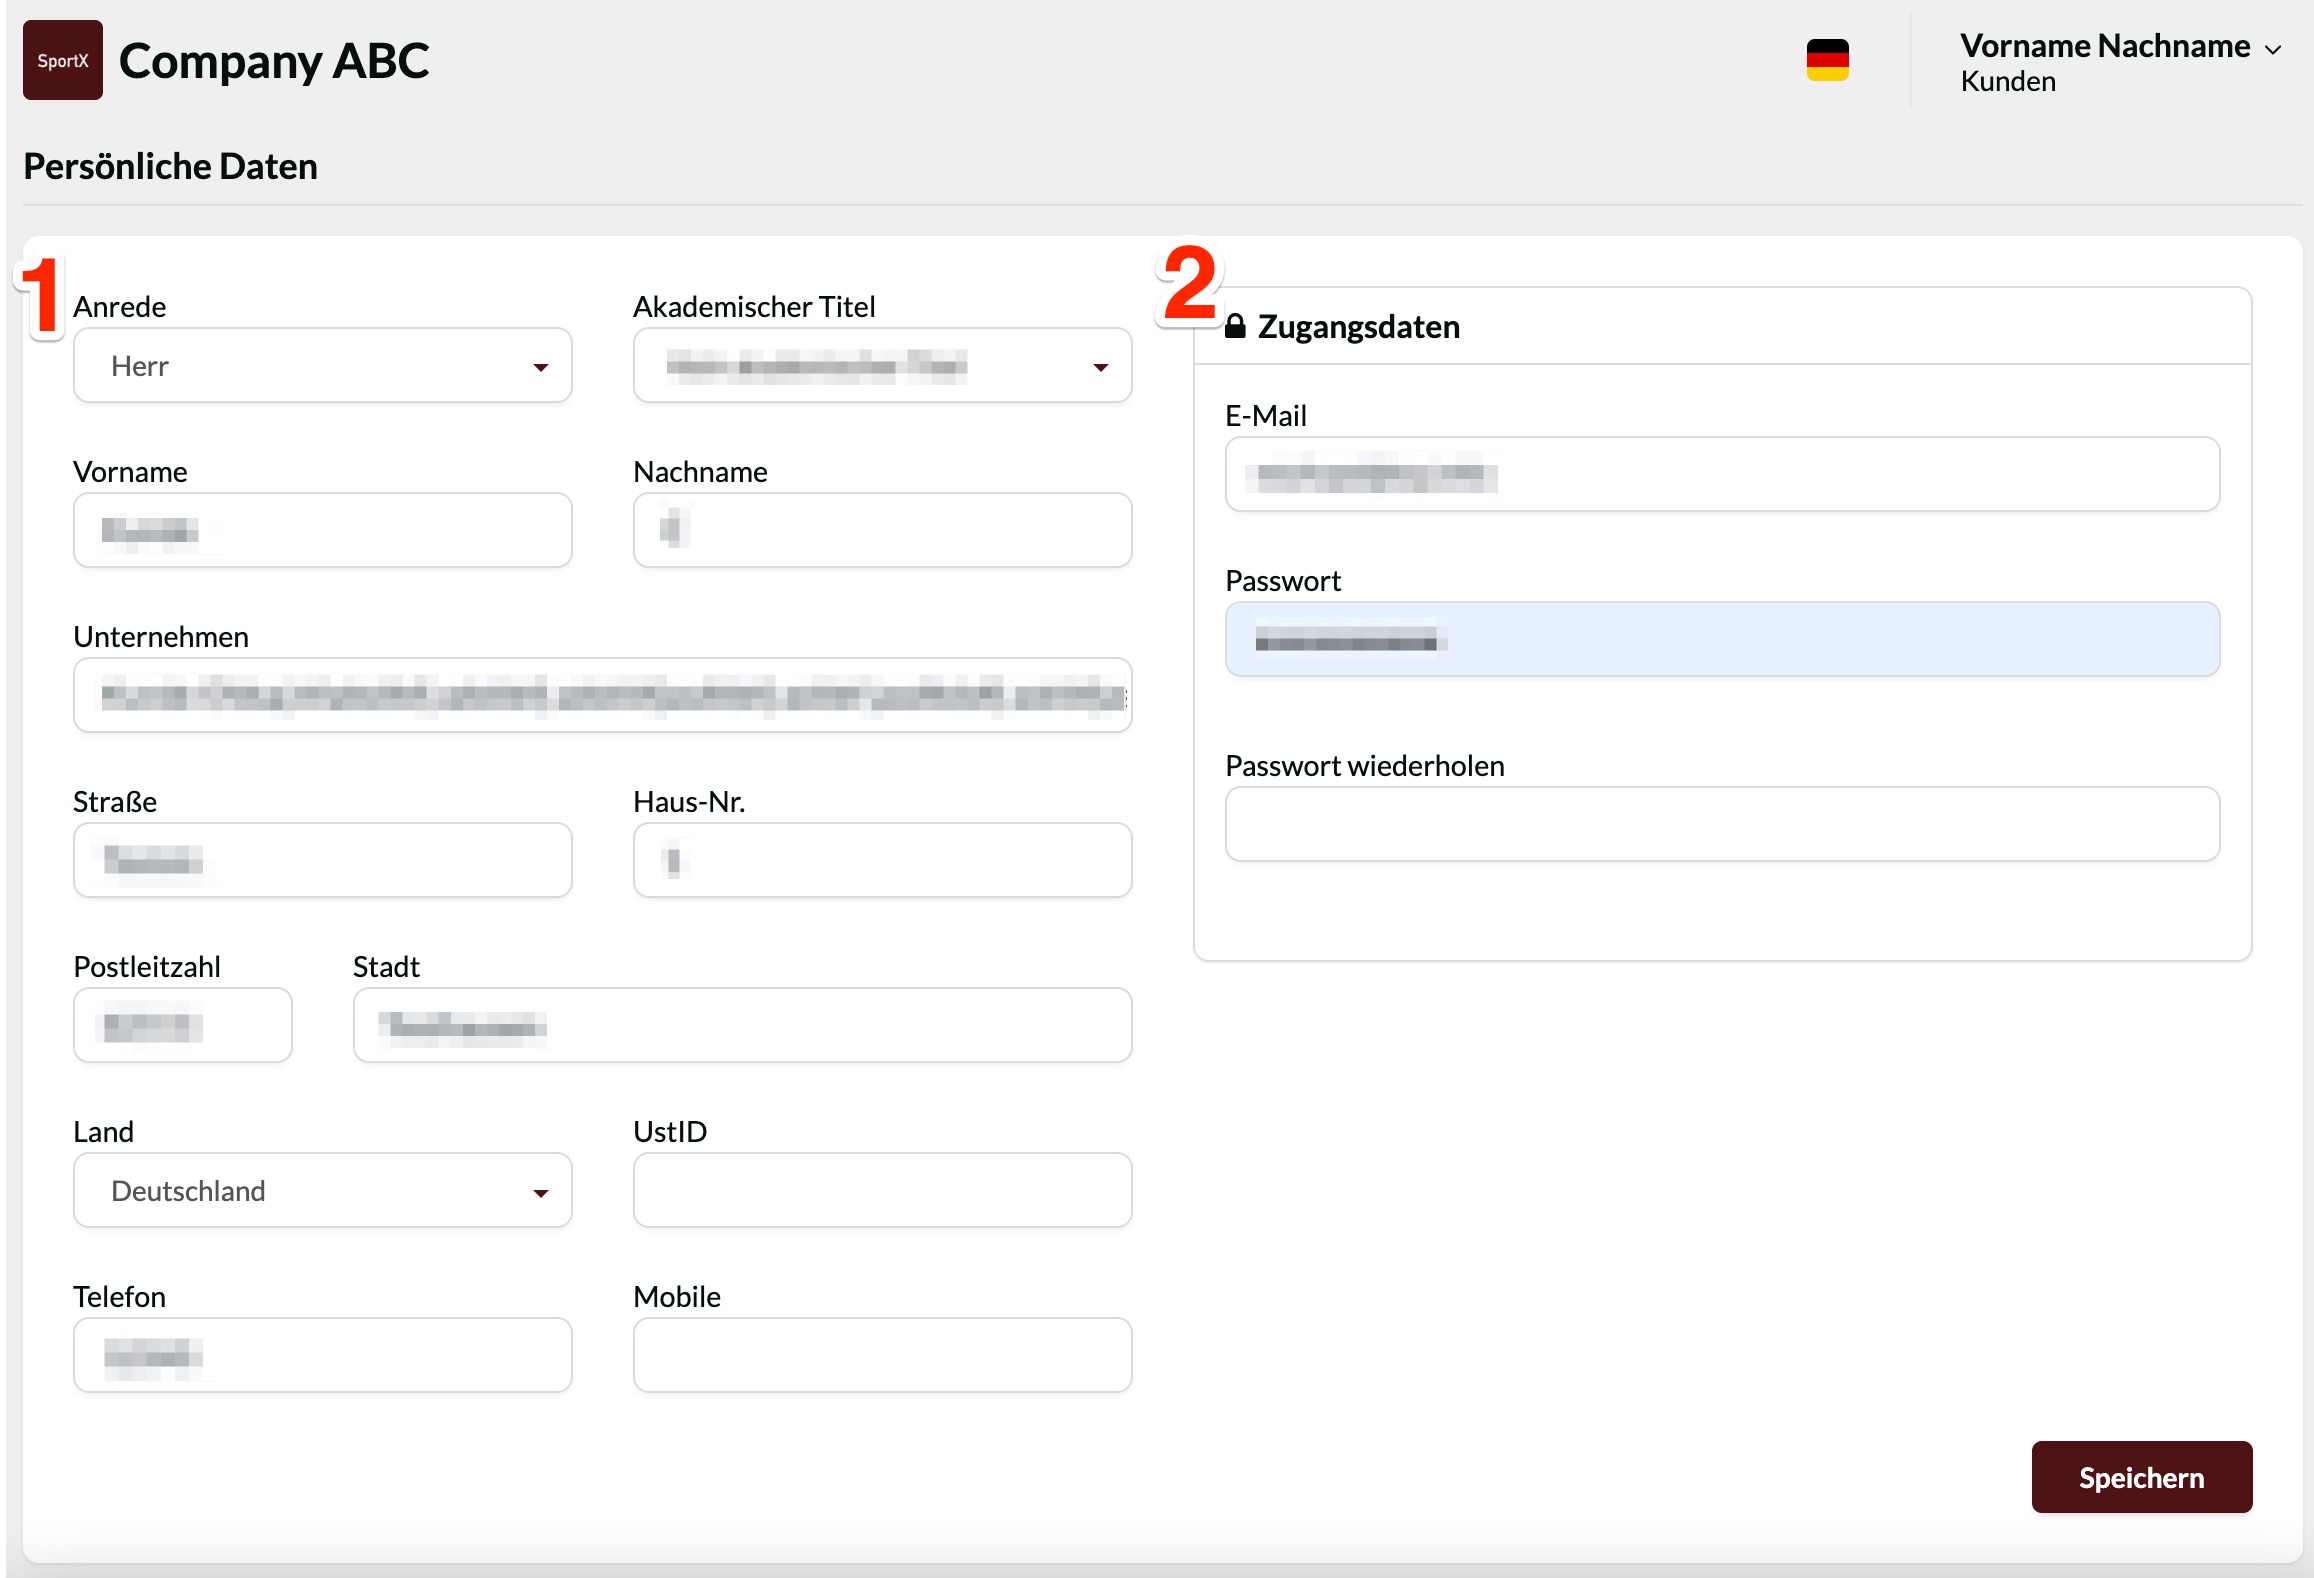Click into the Nachname field
This screenshot has width=2314, height=1578.
882,531
